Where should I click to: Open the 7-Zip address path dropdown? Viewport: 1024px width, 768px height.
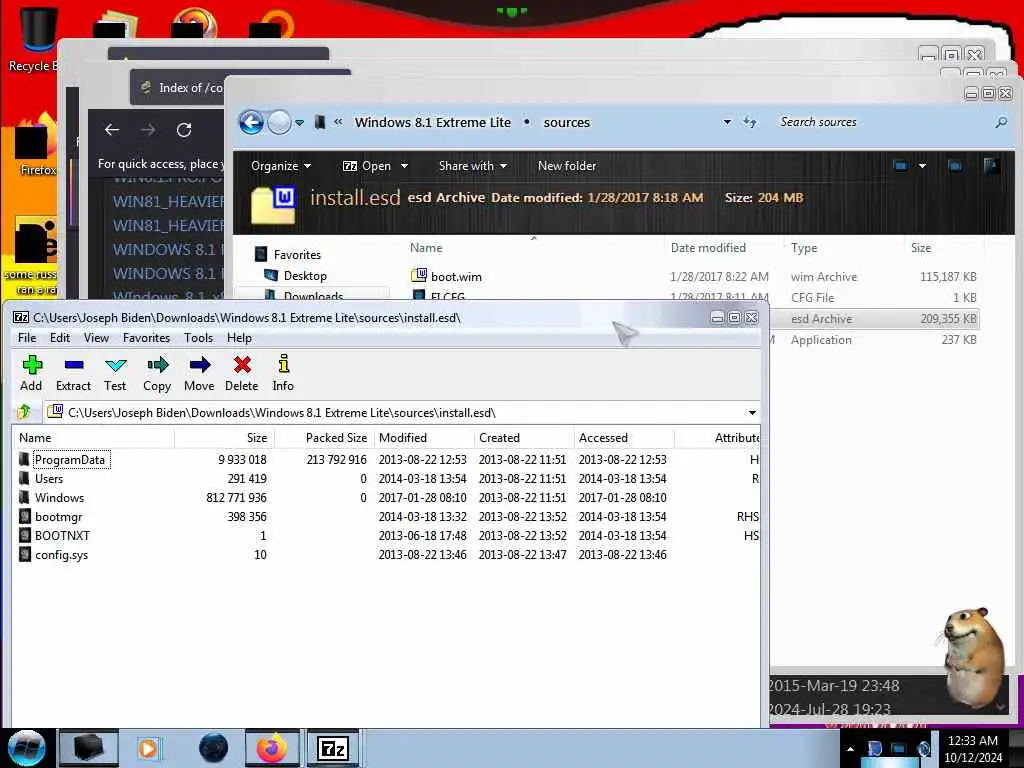(752, 413)
